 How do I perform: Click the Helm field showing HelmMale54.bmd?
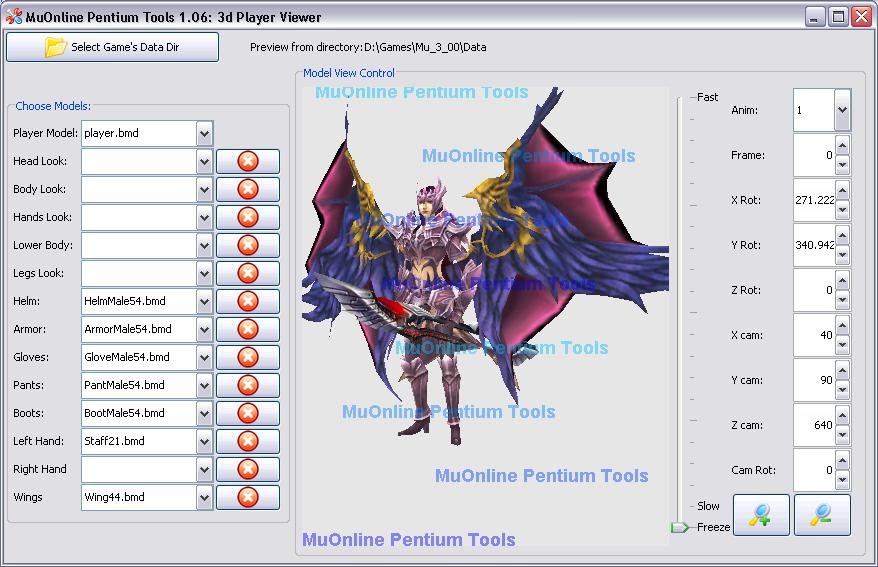139,301
